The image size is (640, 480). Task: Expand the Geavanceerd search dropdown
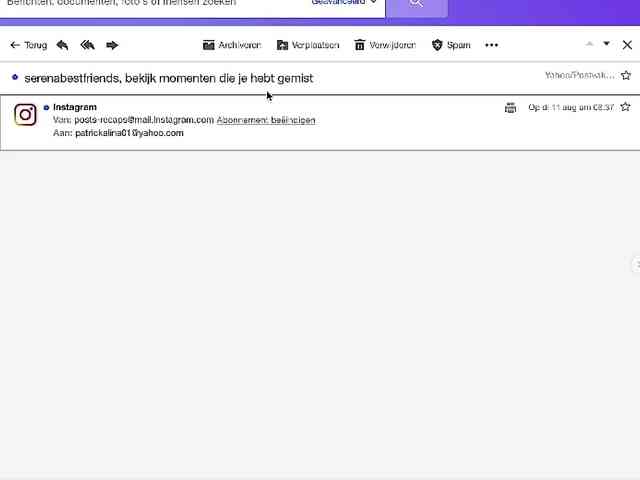pos(344,2)
